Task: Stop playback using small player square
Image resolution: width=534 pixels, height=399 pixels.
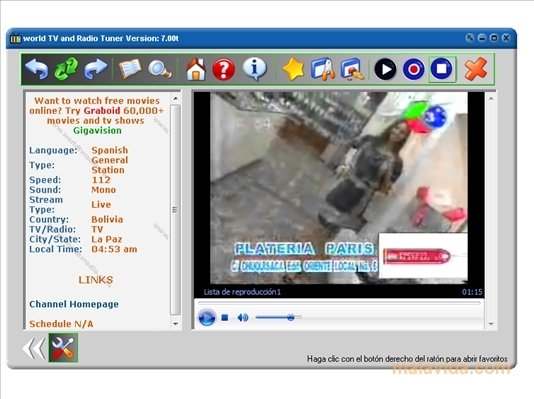Action: 225,318
